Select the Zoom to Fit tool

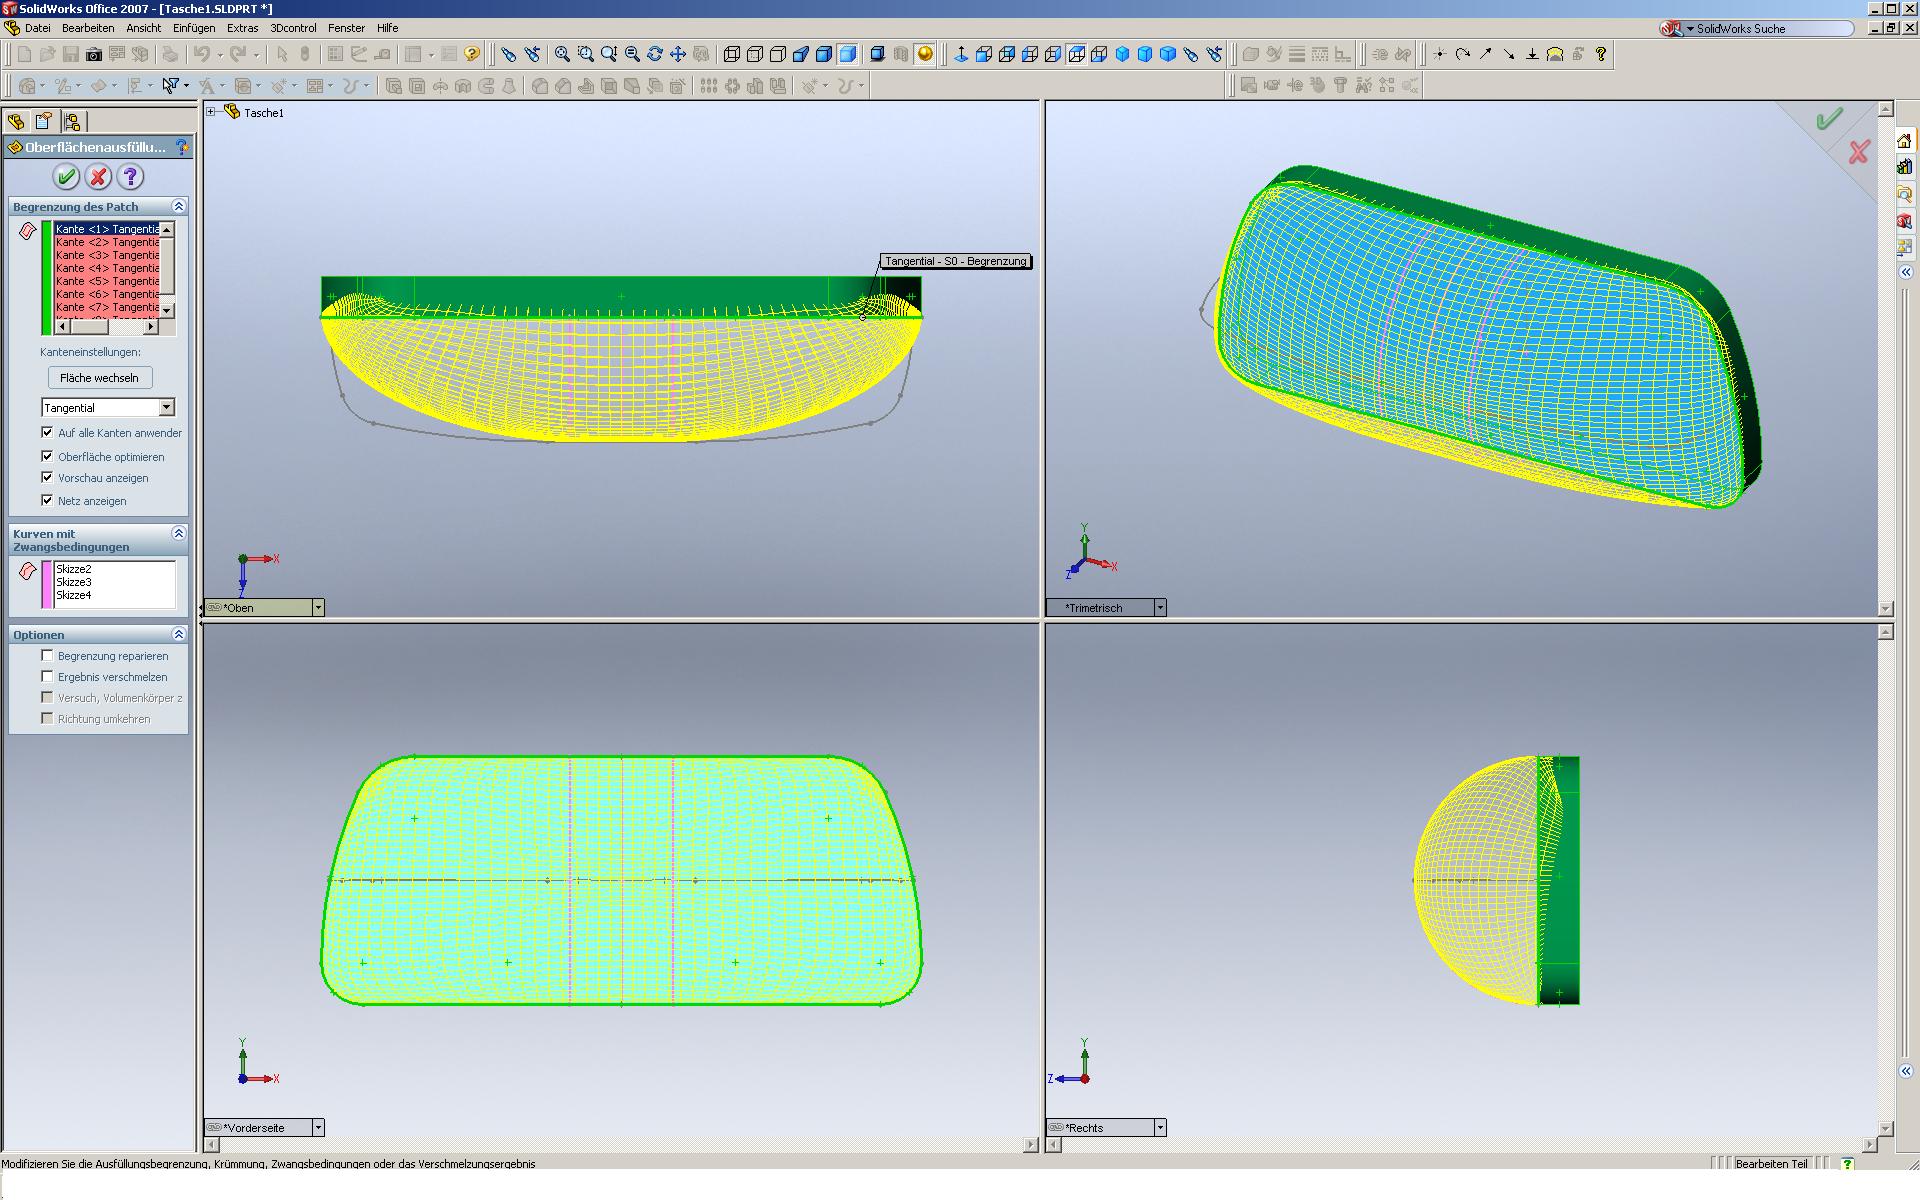[563, 54]
